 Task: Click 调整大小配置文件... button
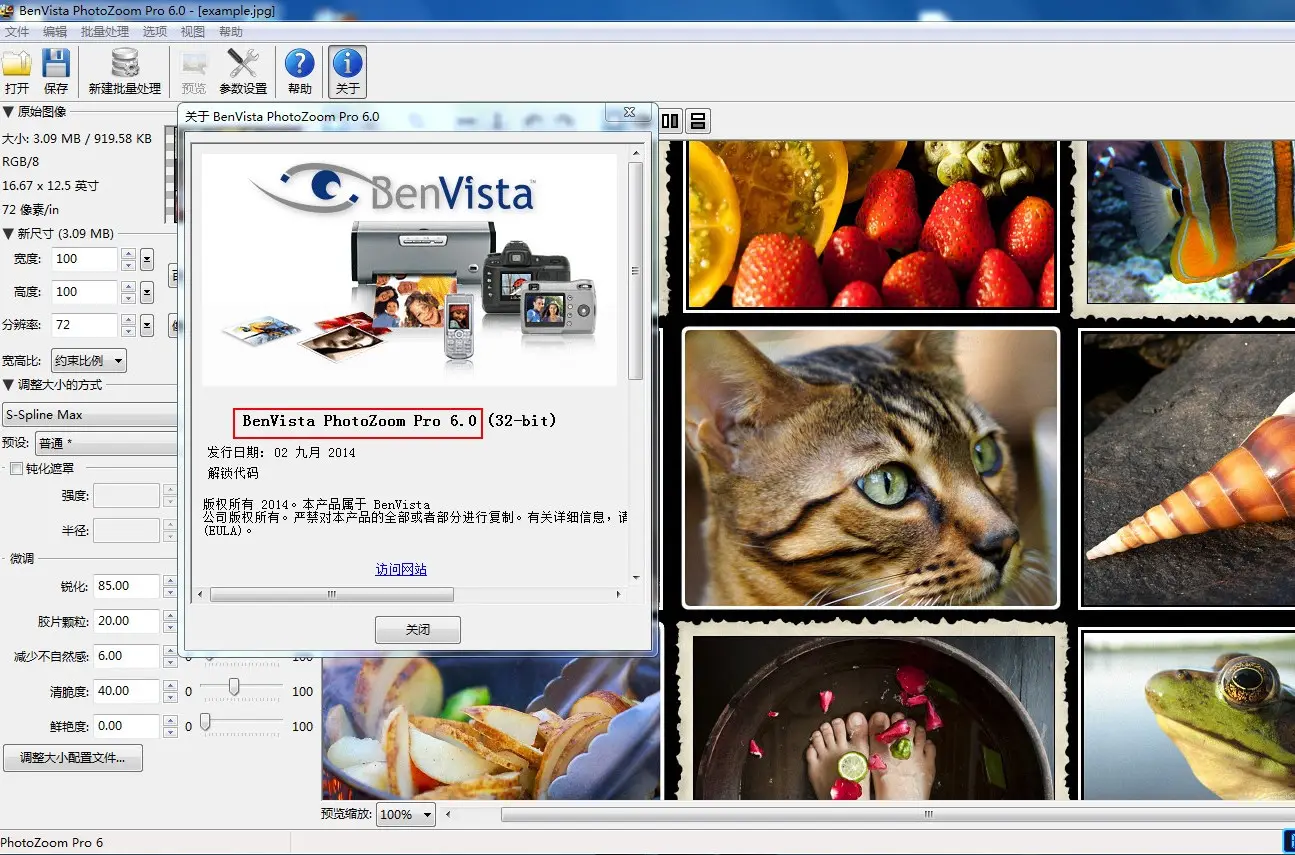(73, 758)
